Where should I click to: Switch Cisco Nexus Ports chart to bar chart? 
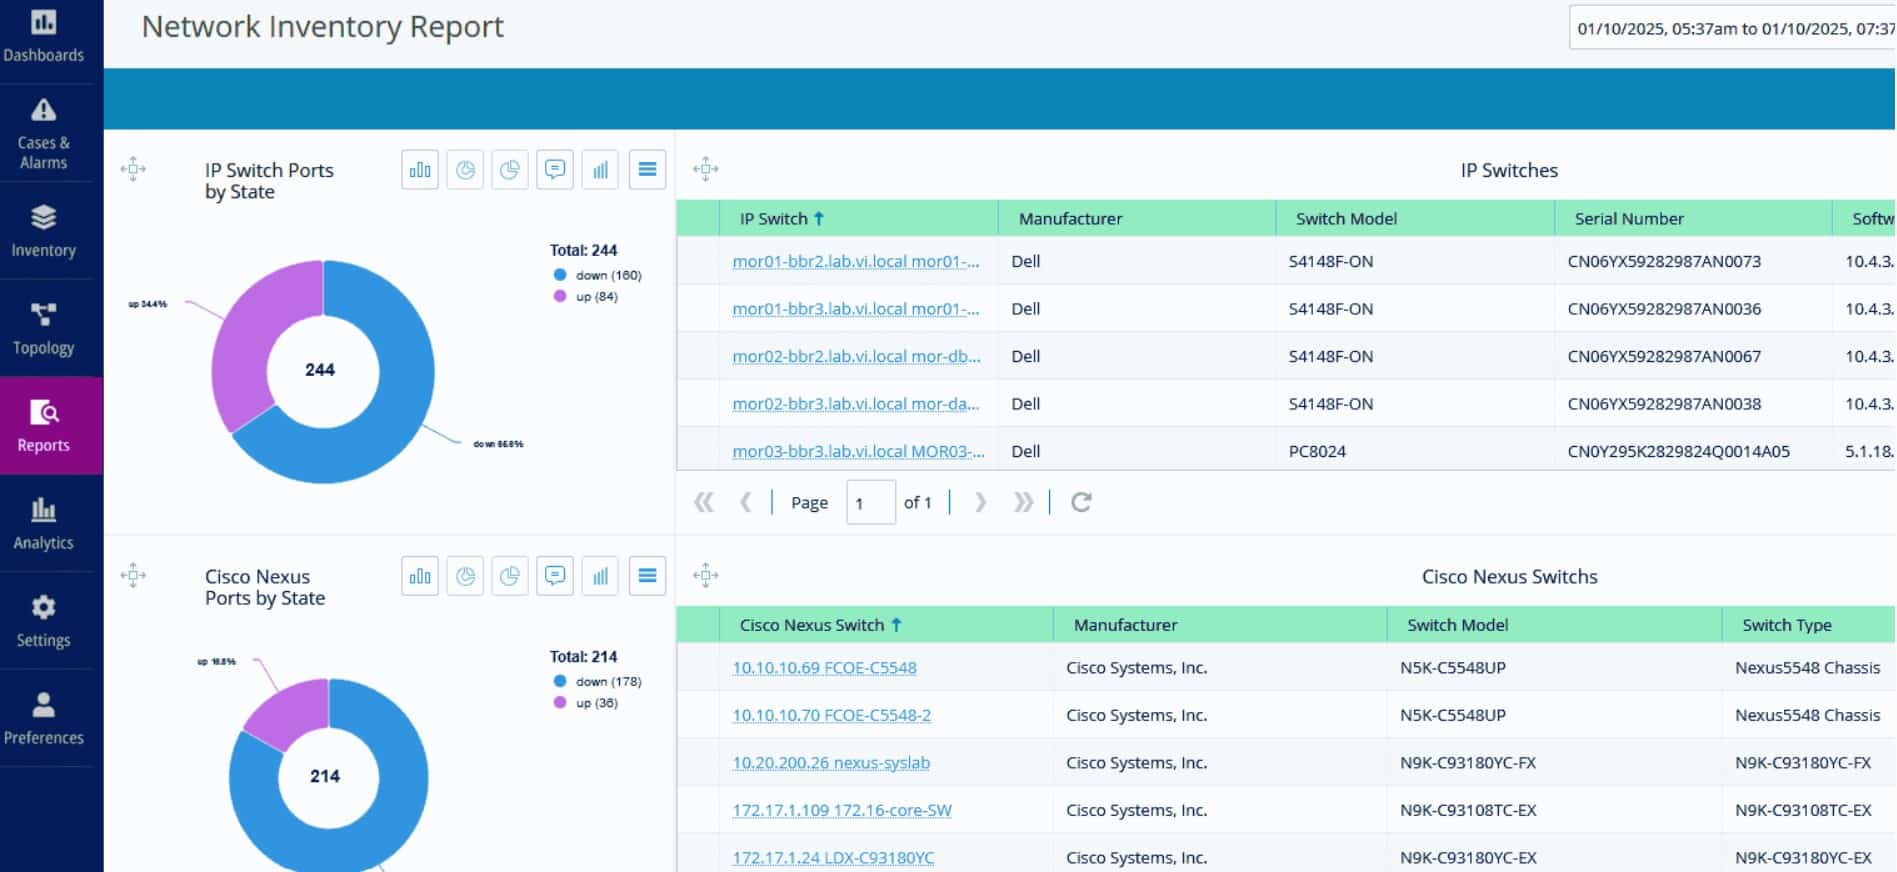coord(420,576)
